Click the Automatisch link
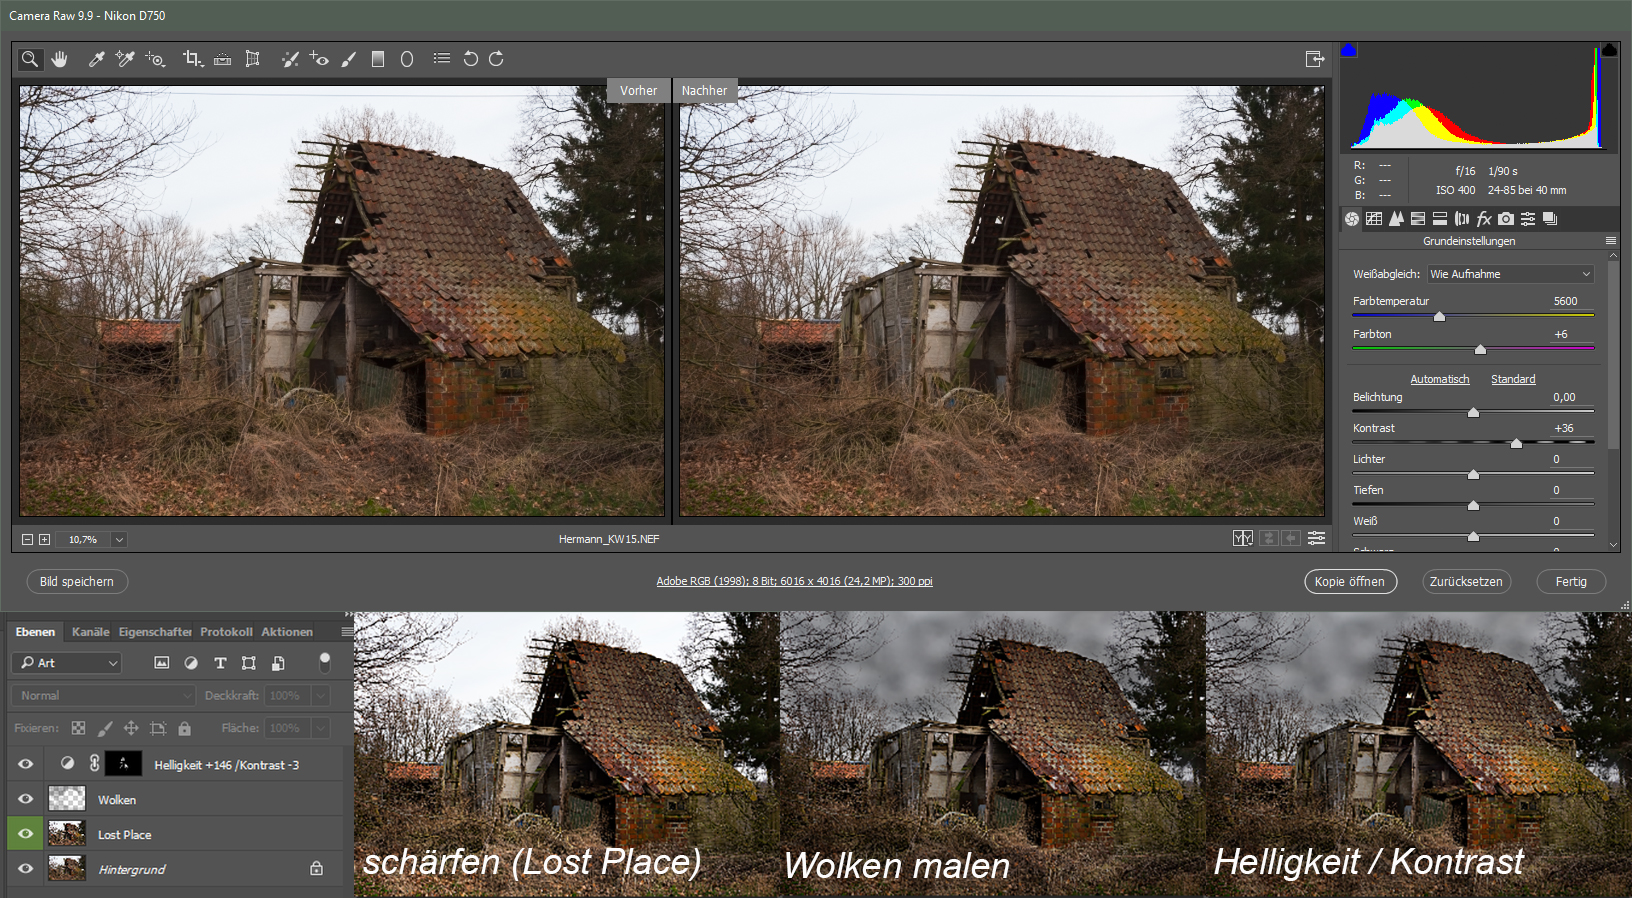Viewport: 1632px width, 898px height. click(1440, 379)
